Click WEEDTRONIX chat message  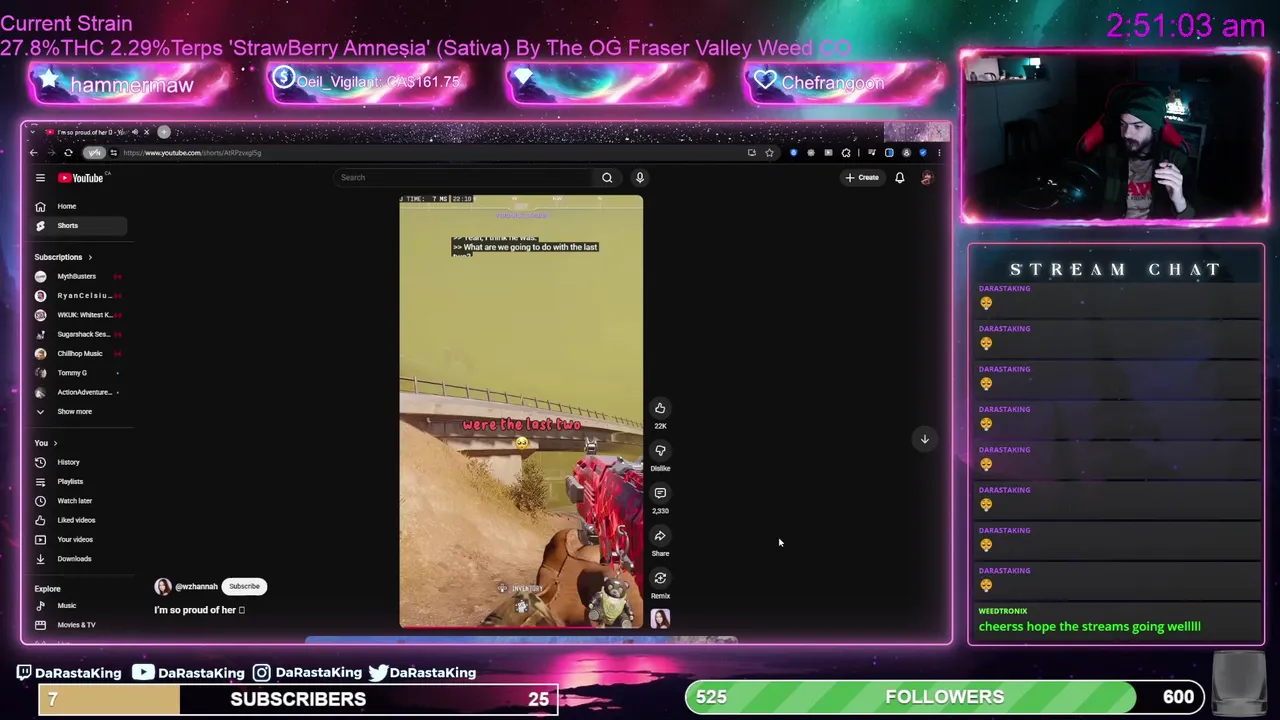[x=1089, y=627]
